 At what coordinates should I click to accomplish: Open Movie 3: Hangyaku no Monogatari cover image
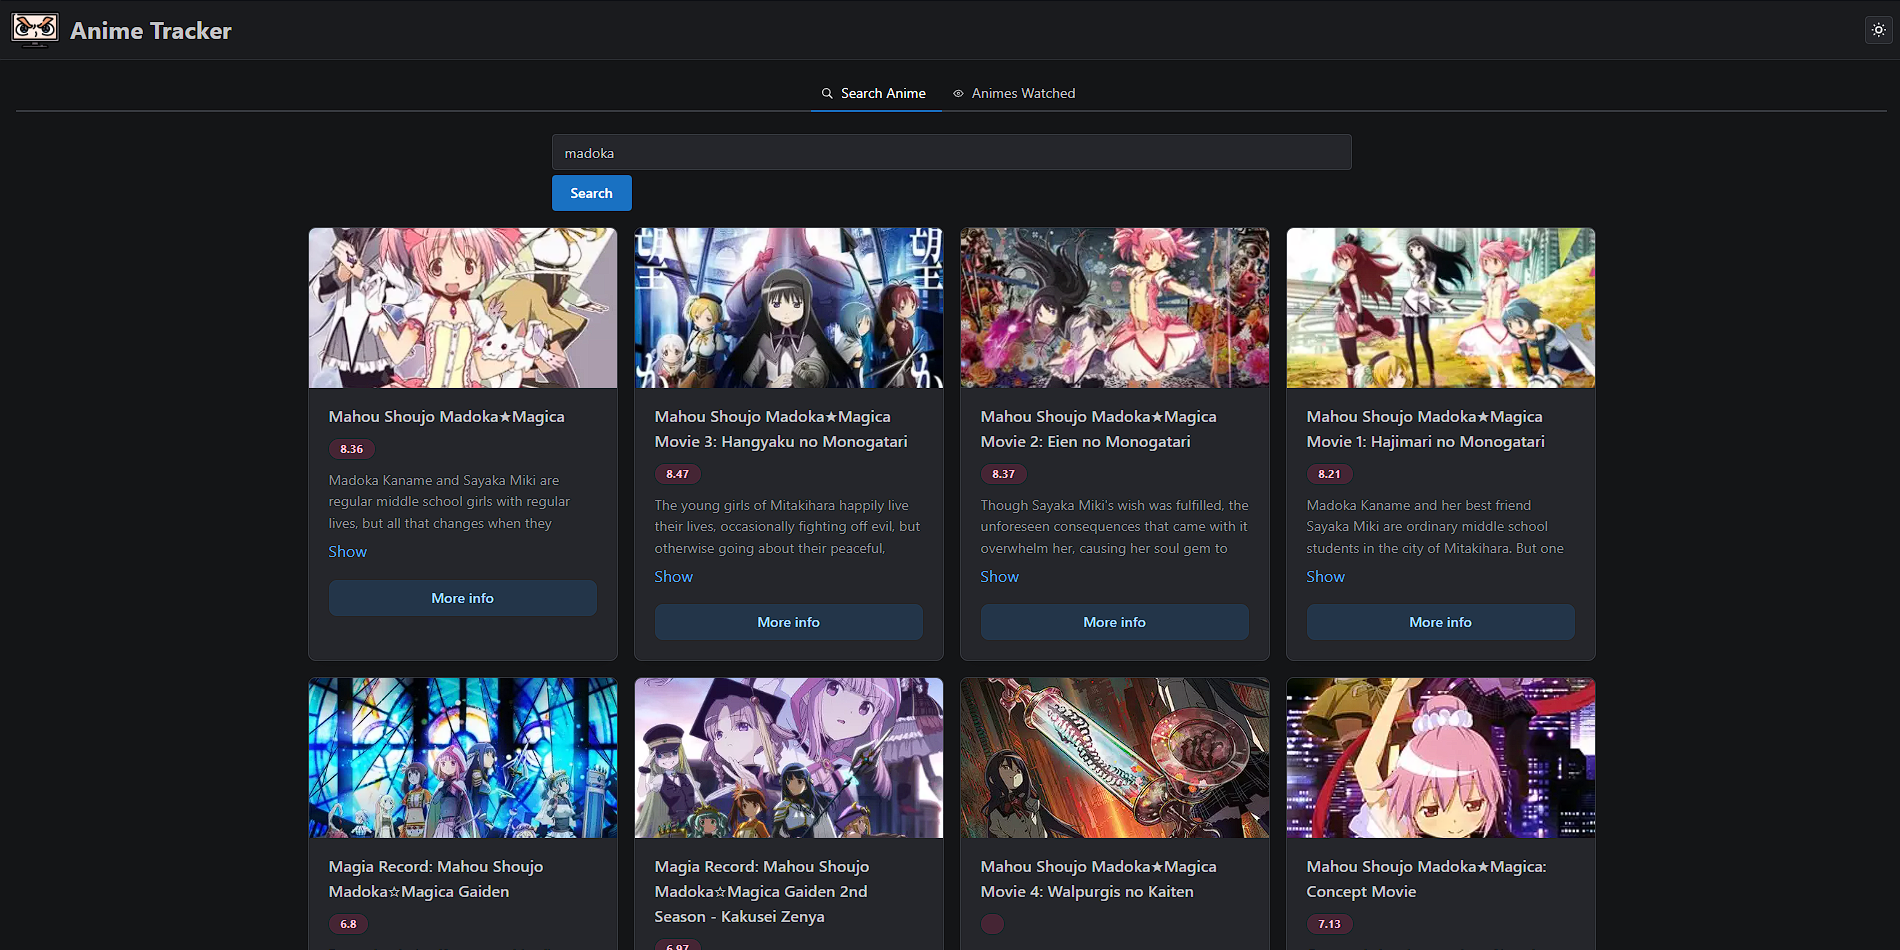[x=789, y=308]
